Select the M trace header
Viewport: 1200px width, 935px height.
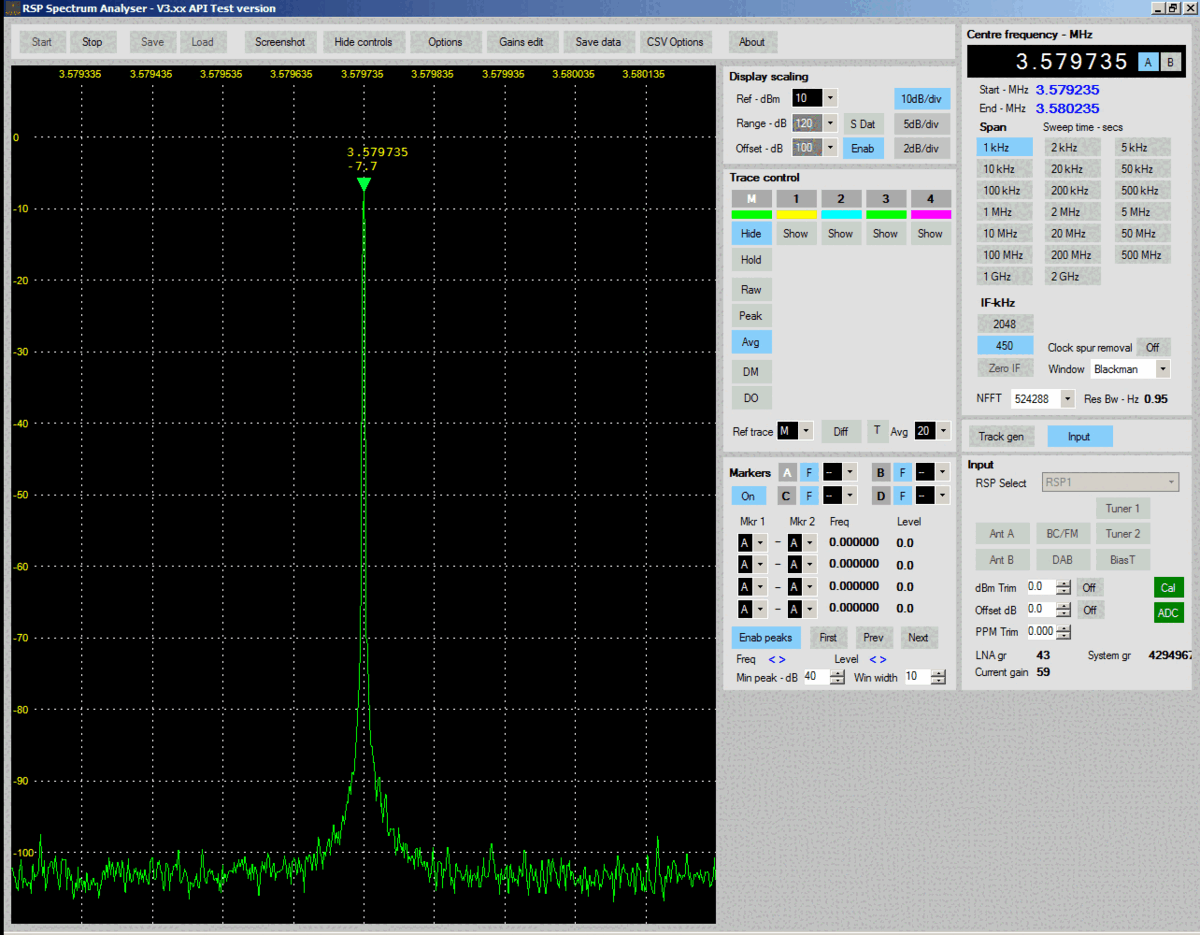(x=751, y=199)
